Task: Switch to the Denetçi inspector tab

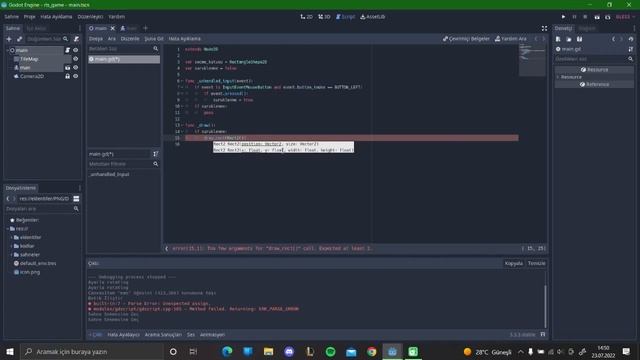Action: pyautogui.click(x=563, y=28)
